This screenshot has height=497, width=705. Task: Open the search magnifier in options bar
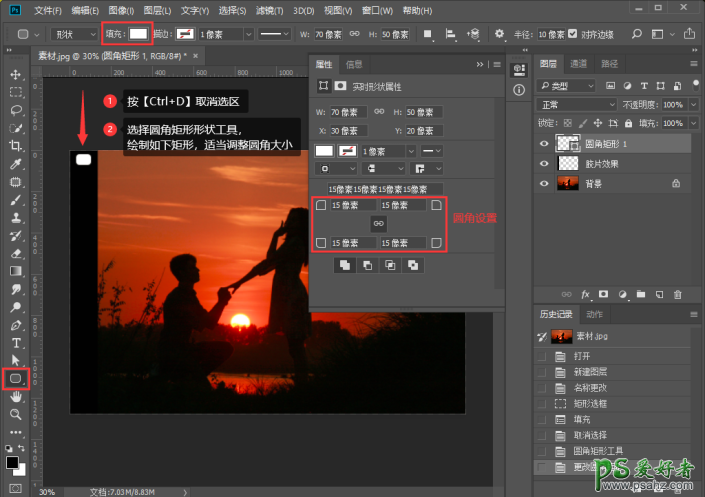[637, 34]
